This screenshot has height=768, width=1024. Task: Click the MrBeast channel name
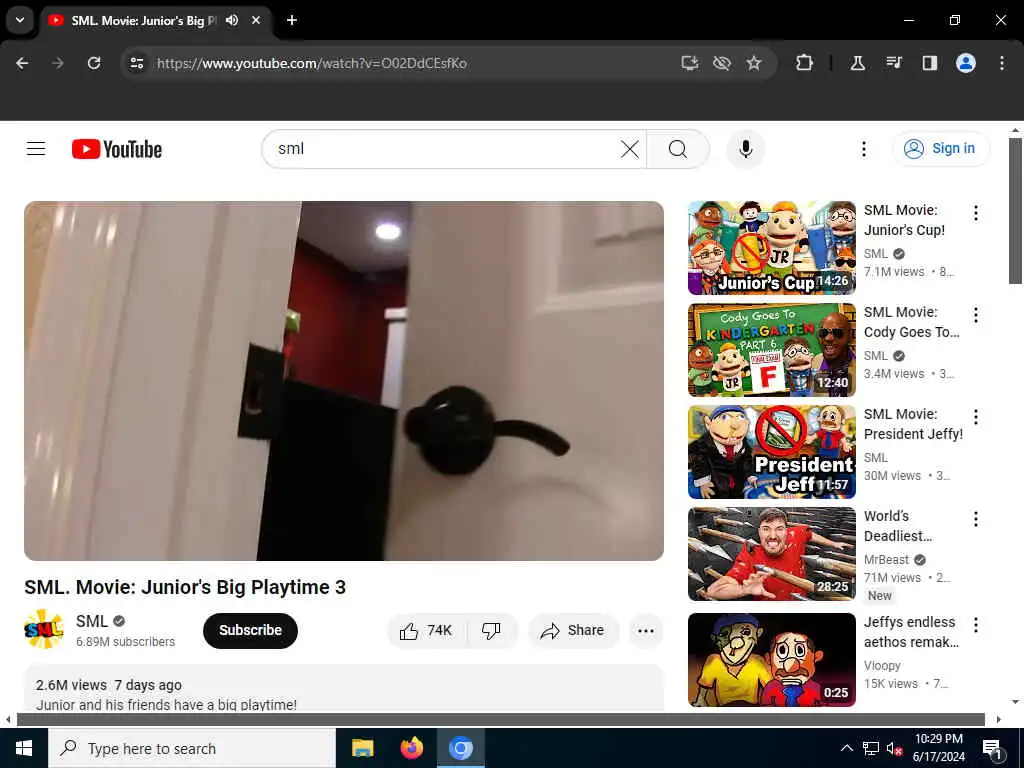[886, 560]
